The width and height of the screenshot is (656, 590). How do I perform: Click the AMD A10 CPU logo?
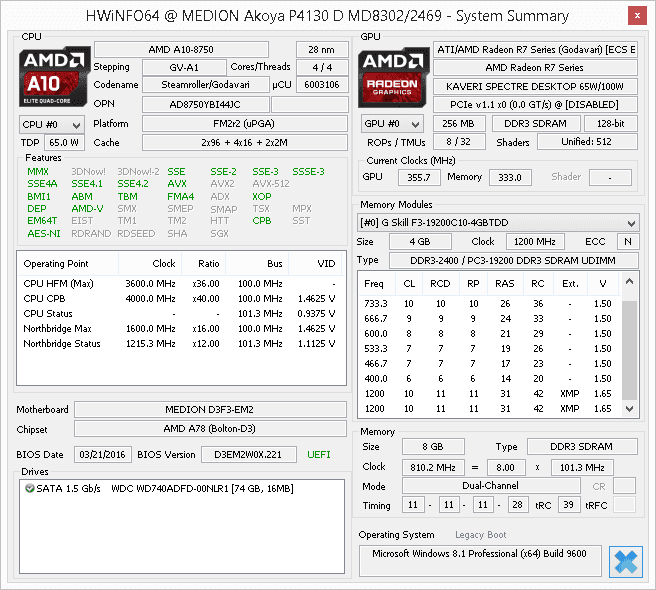click(x=54, y=77)
